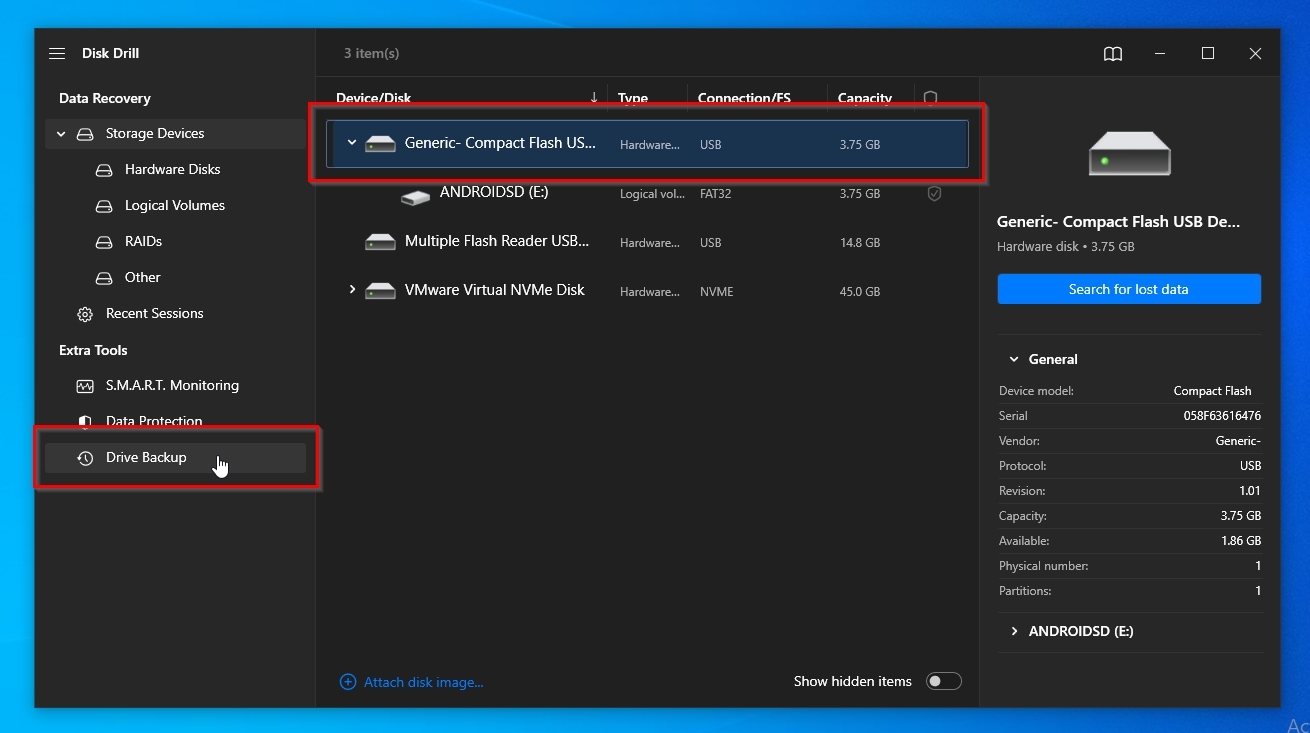Collapse the Generic- Compact Flash disk row
The width and height of the screenshot is (1310, 733).
tap(352, 143)
